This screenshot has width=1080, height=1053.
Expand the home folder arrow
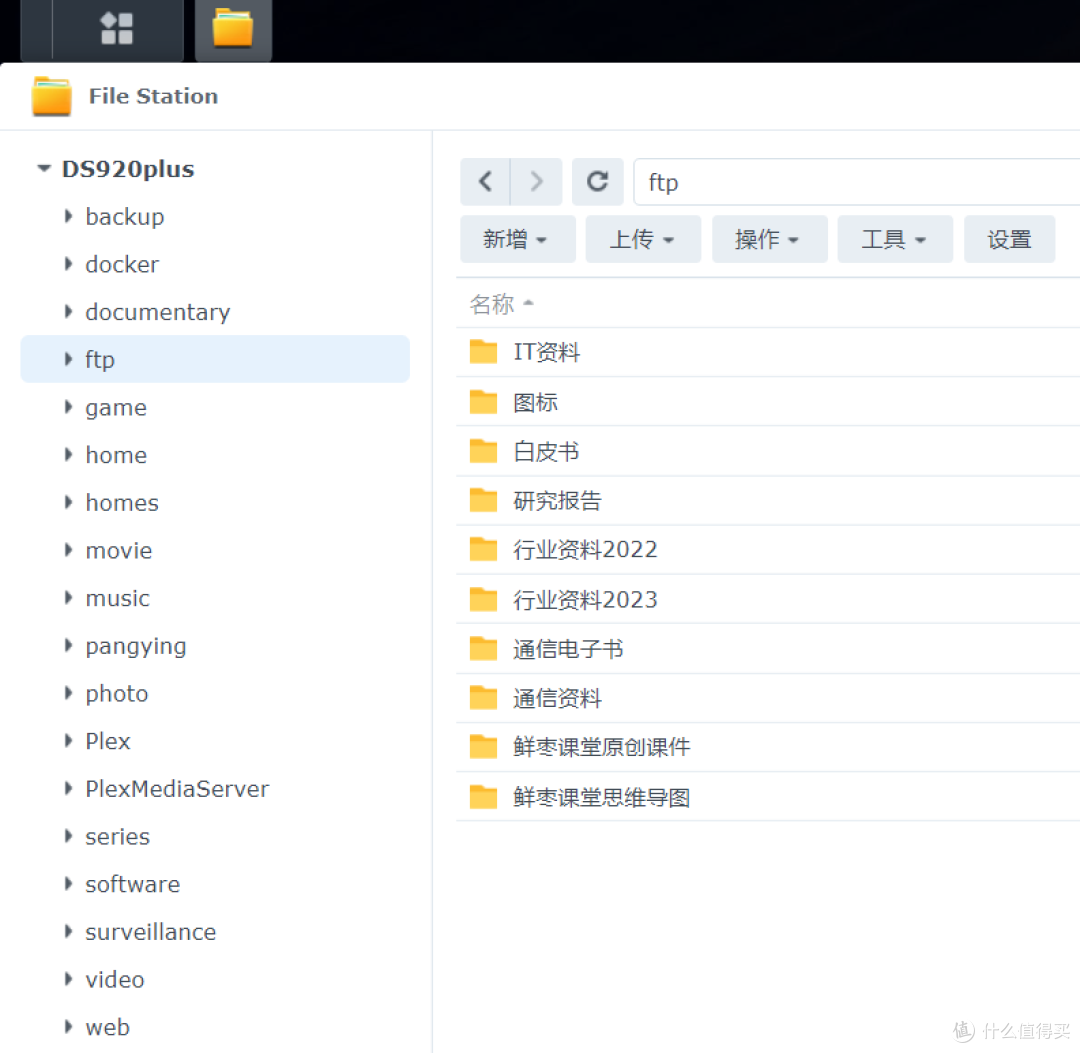[68, 455]
